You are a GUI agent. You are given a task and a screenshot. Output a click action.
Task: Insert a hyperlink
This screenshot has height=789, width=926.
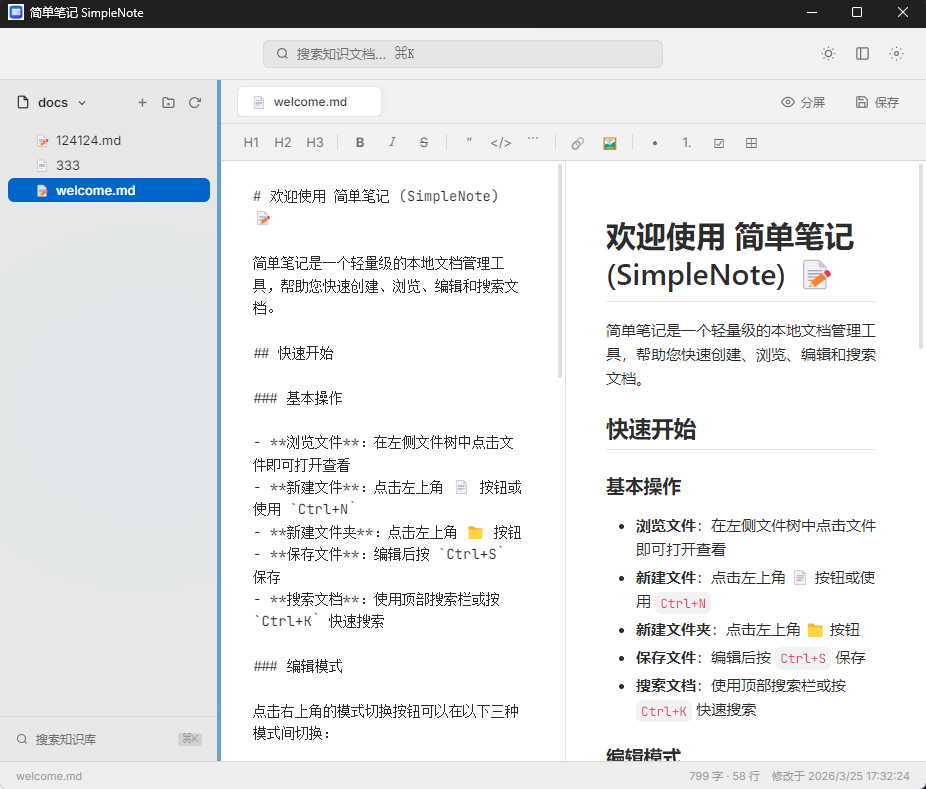(x=577, y=142)
